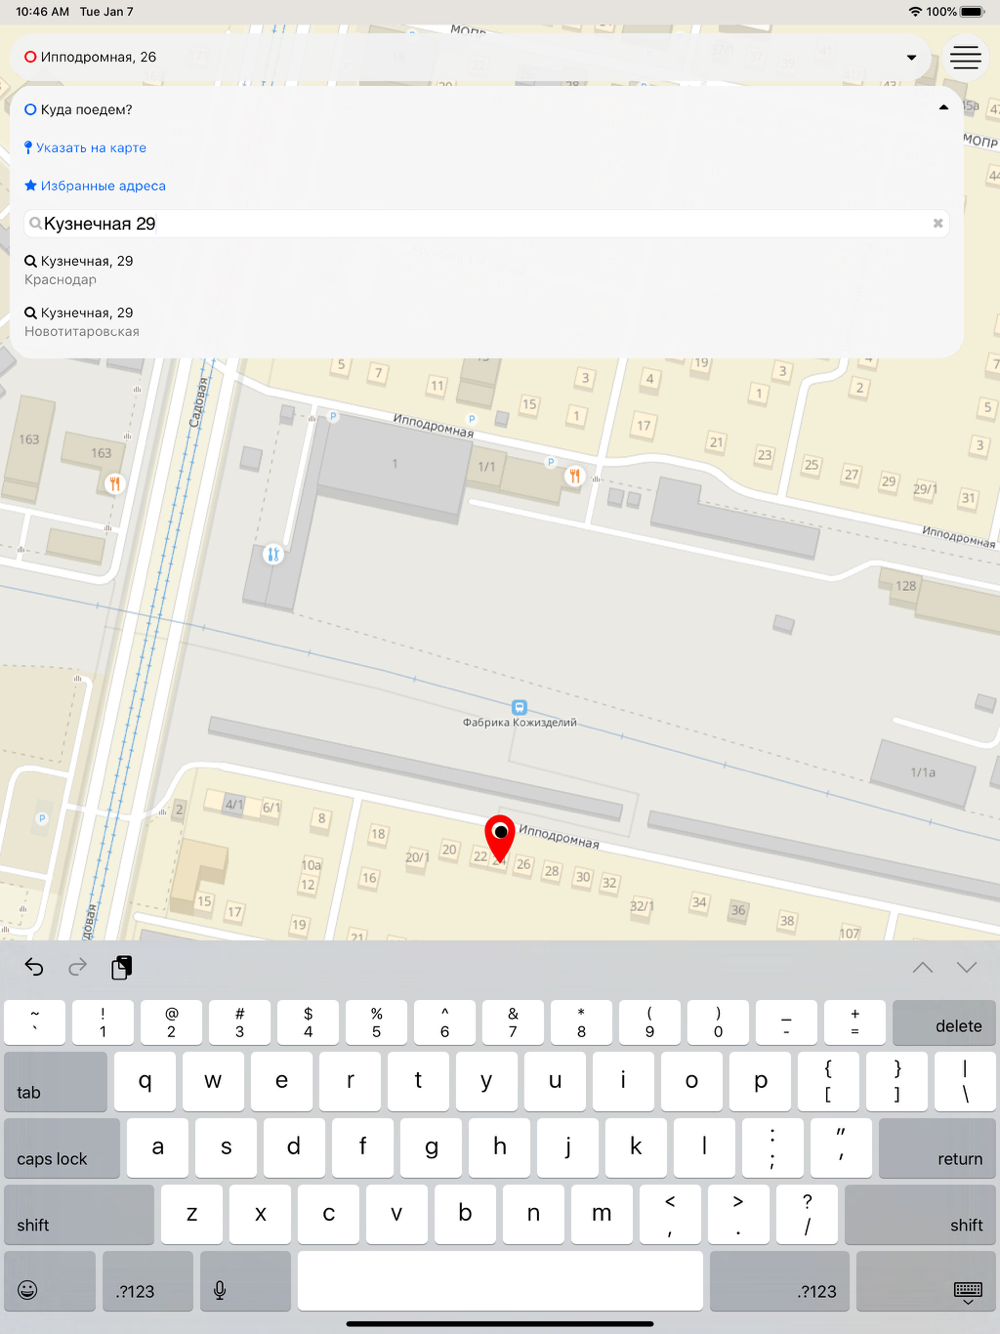Tap the delete key

point(944,1022)
